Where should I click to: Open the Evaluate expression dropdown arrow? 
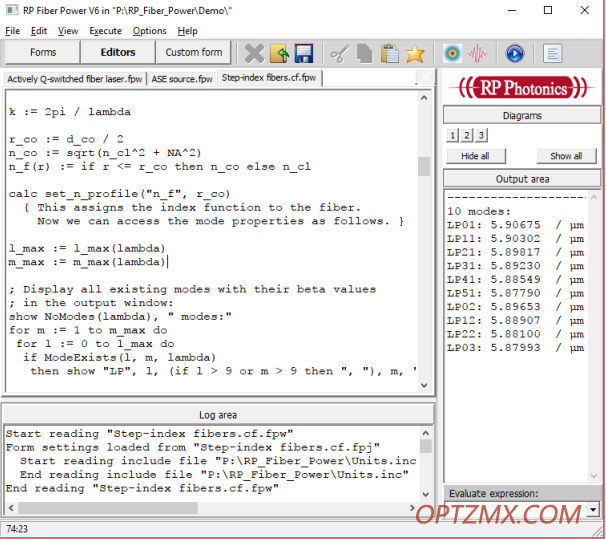pos(593,510)
